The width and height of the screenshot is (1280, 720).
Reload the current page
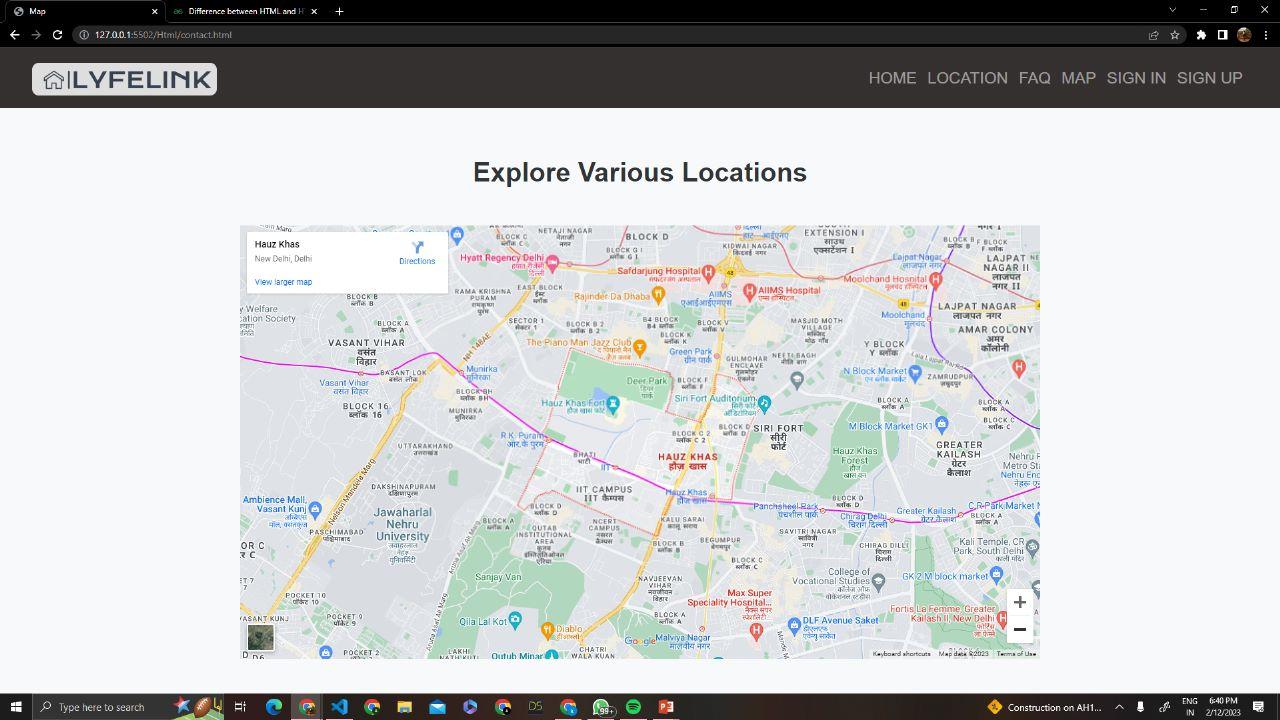click(57, 34)
